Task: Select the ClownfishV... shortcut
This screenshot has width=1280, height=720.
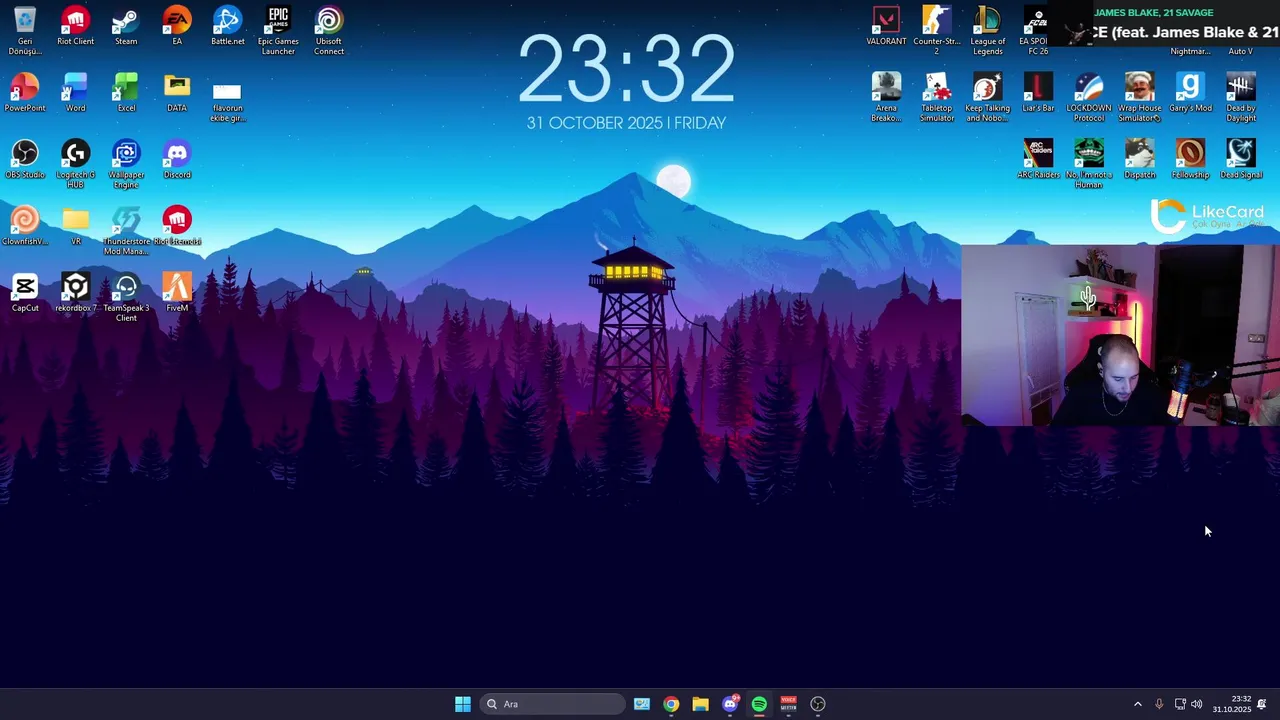Action: point(25,226)
